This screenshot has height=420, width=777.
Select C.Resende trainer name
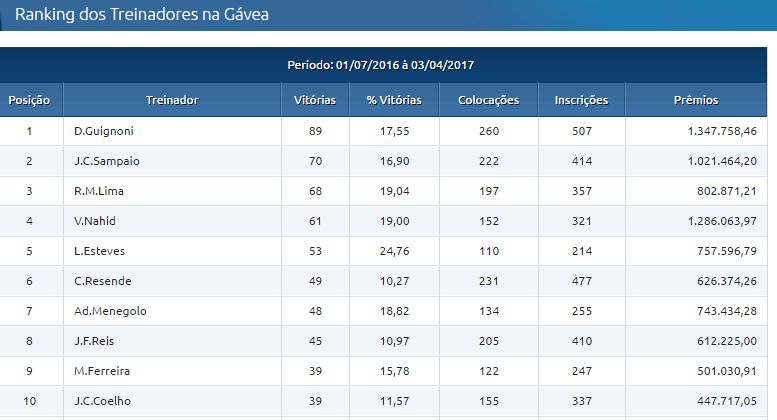point(103,281)
